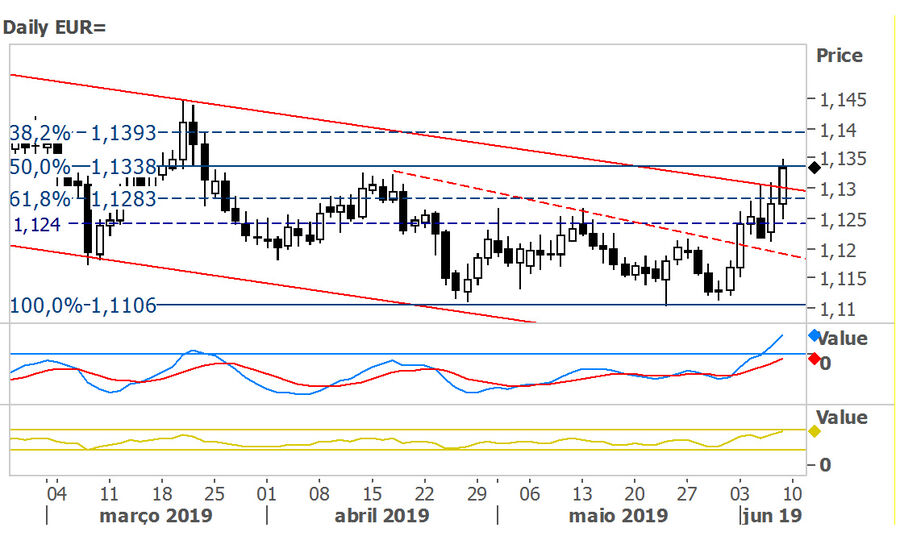Click the latest white candlestick in June

(x=783, y=185)
